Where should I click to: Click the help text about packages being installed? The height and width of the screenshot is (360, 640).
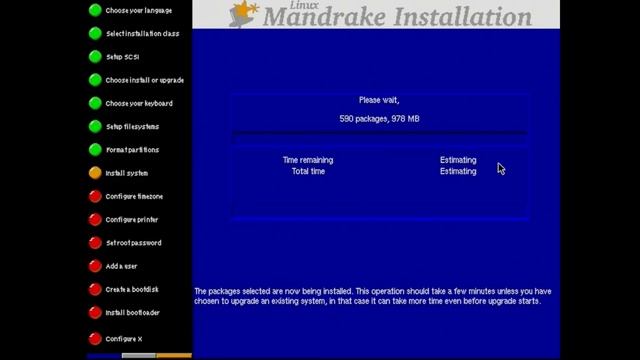click(x=373, y=296)
